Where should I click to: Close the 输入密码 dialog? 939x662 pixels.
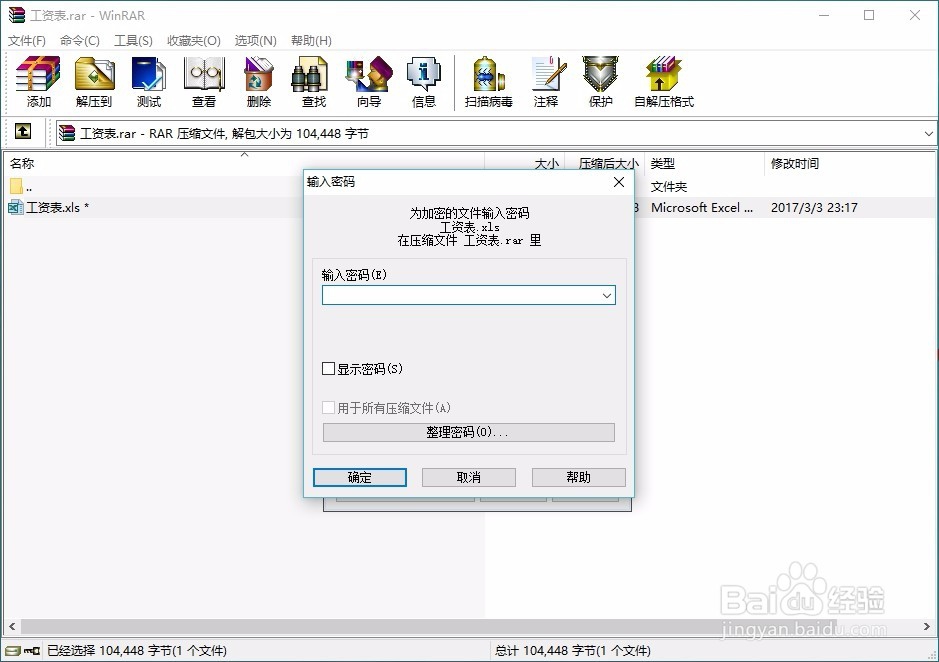pyautogui.click(x=619, y=182)
